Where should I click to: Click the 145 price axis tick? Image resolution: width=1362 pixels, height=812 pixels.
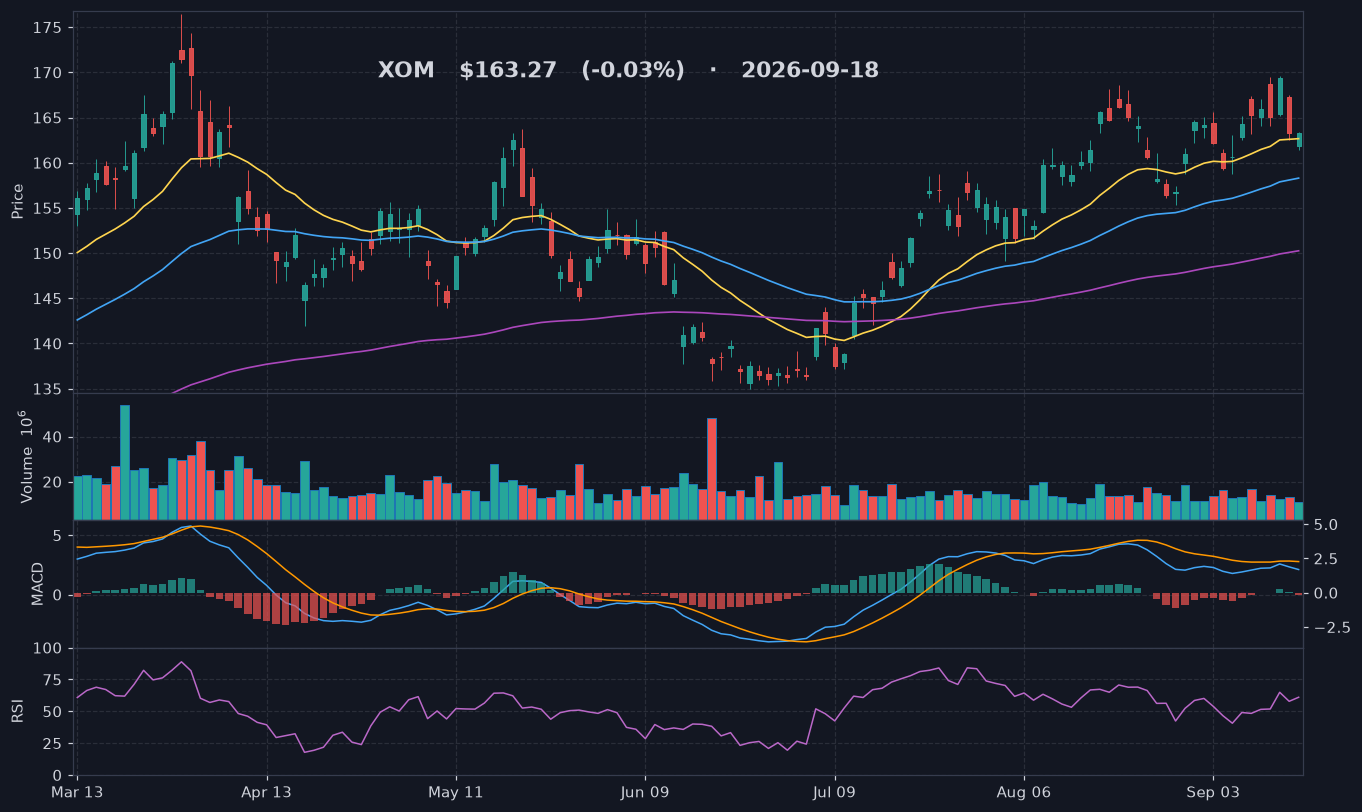[x=47, y=299]
